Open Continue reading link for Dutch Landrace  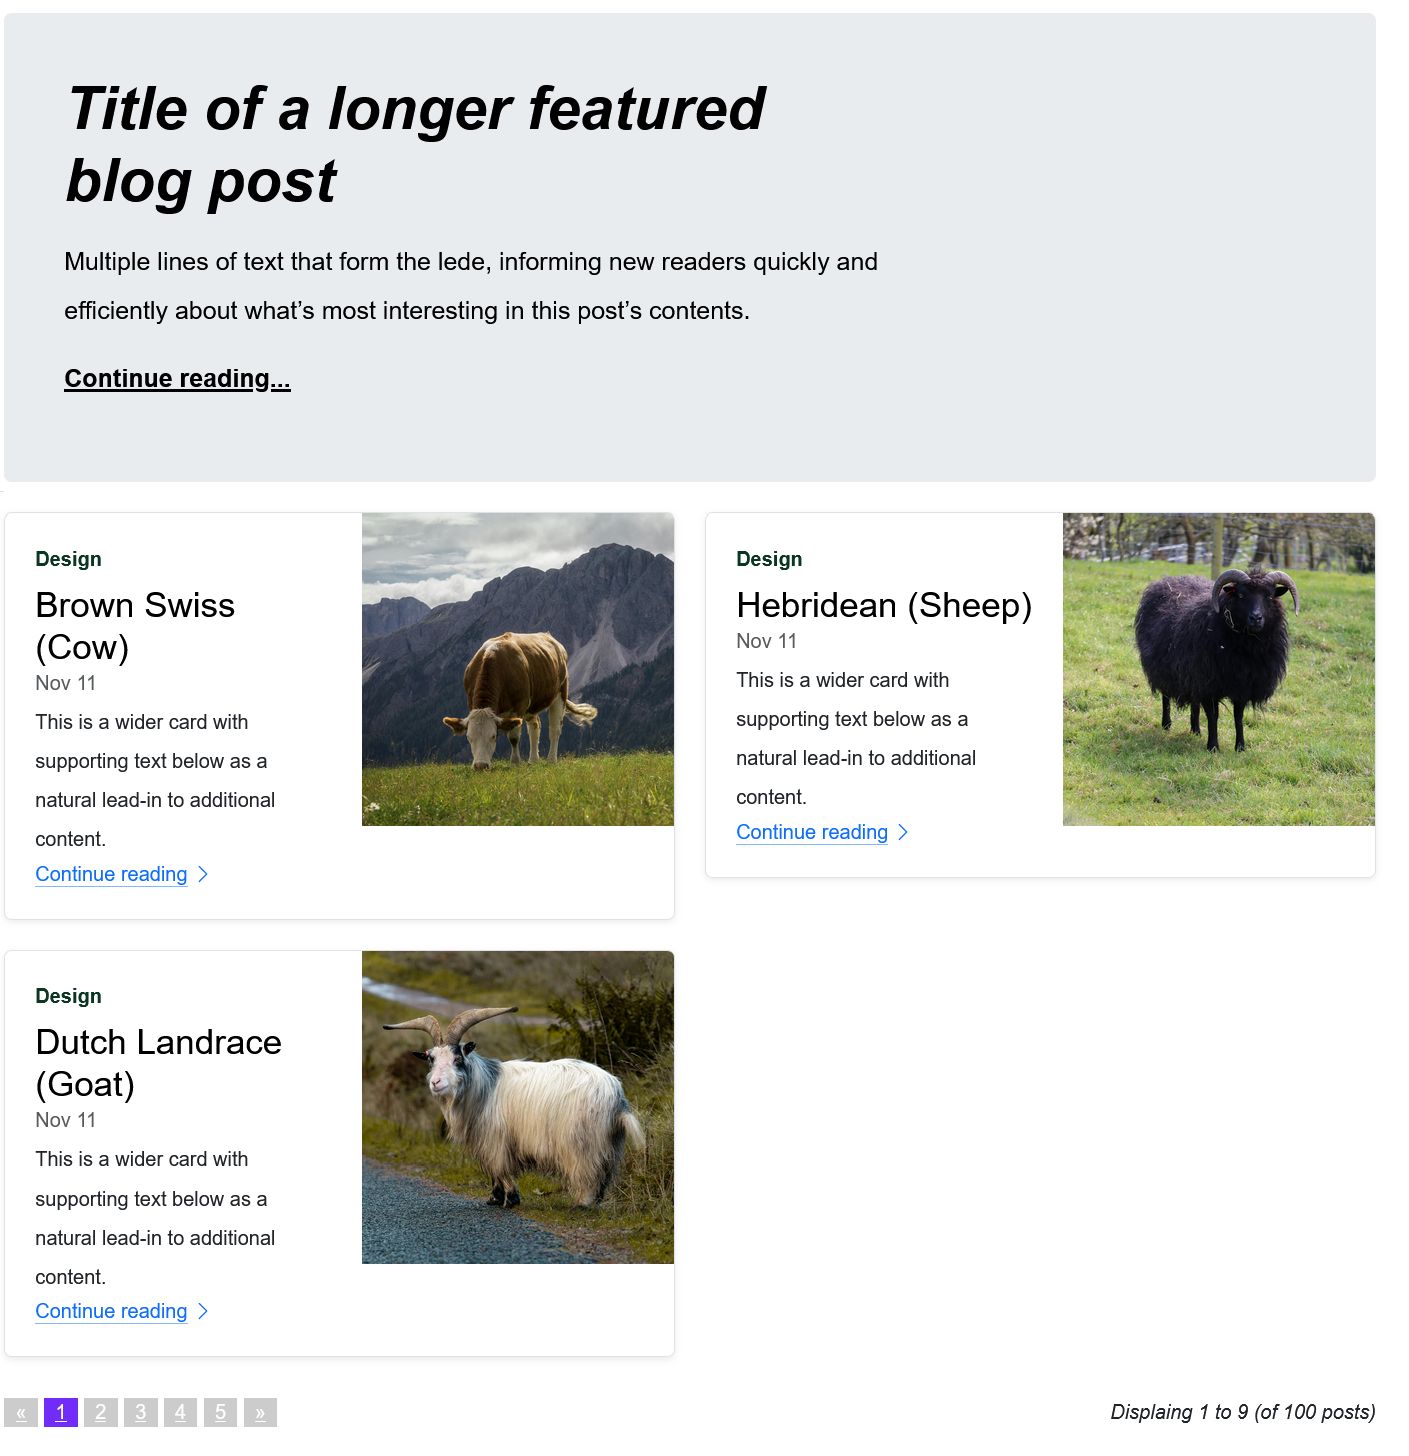tap(111, 1312)
